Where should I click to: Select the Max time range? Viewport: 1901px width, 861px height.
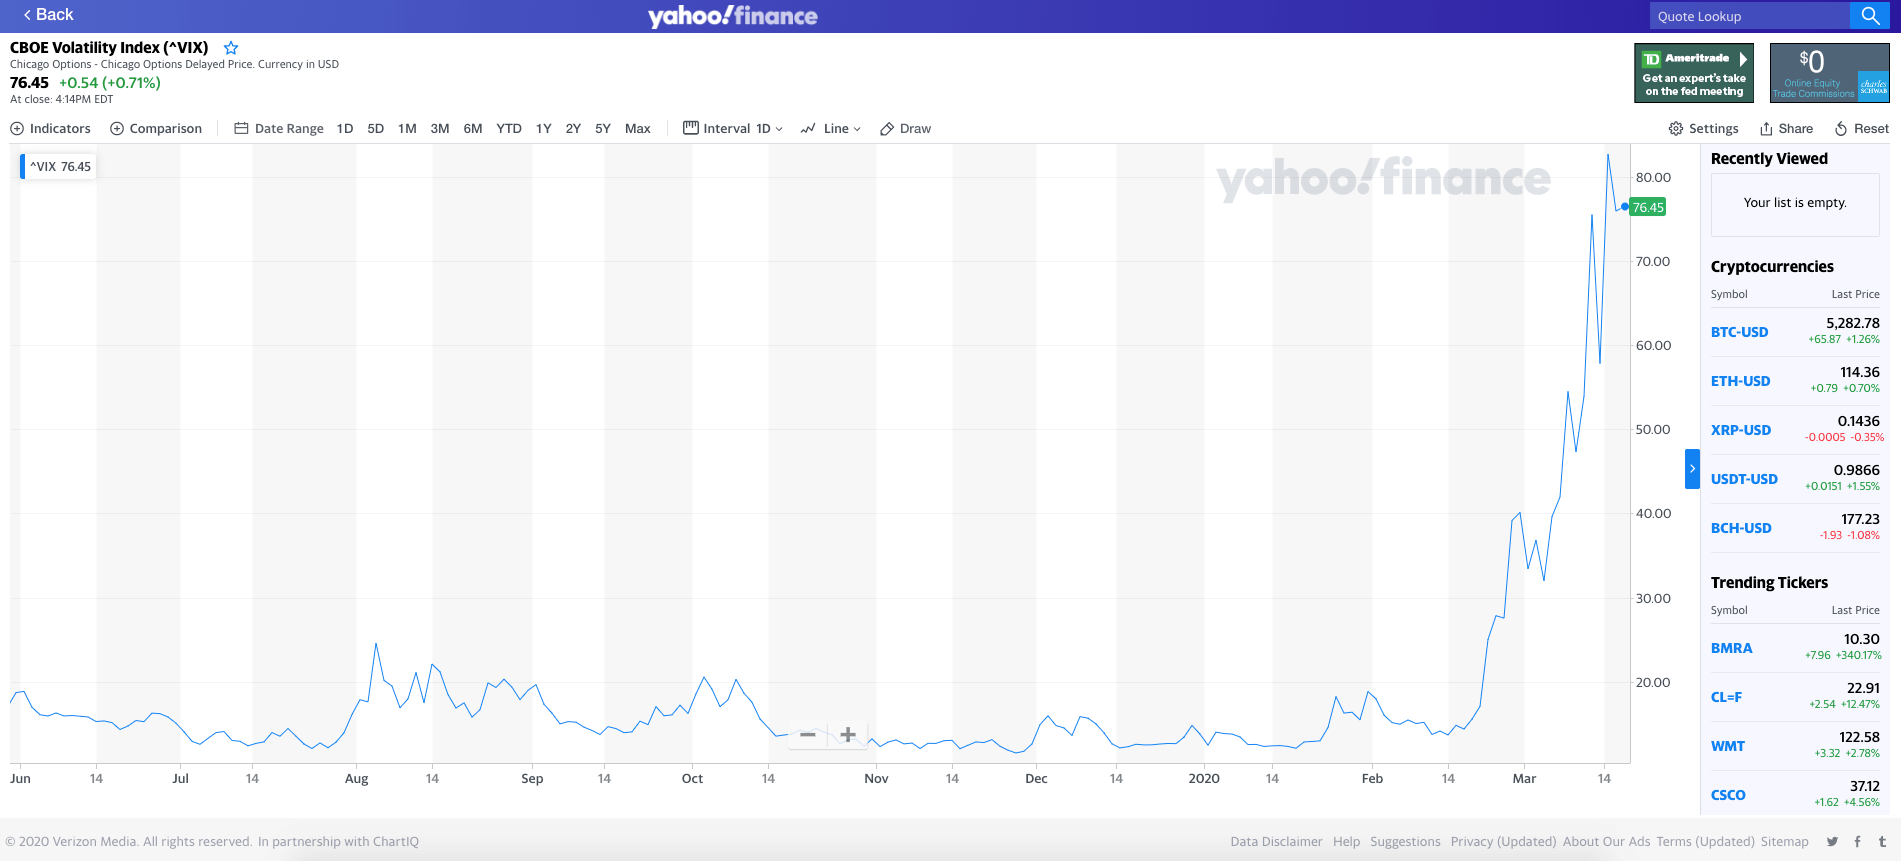pos(637,128)
